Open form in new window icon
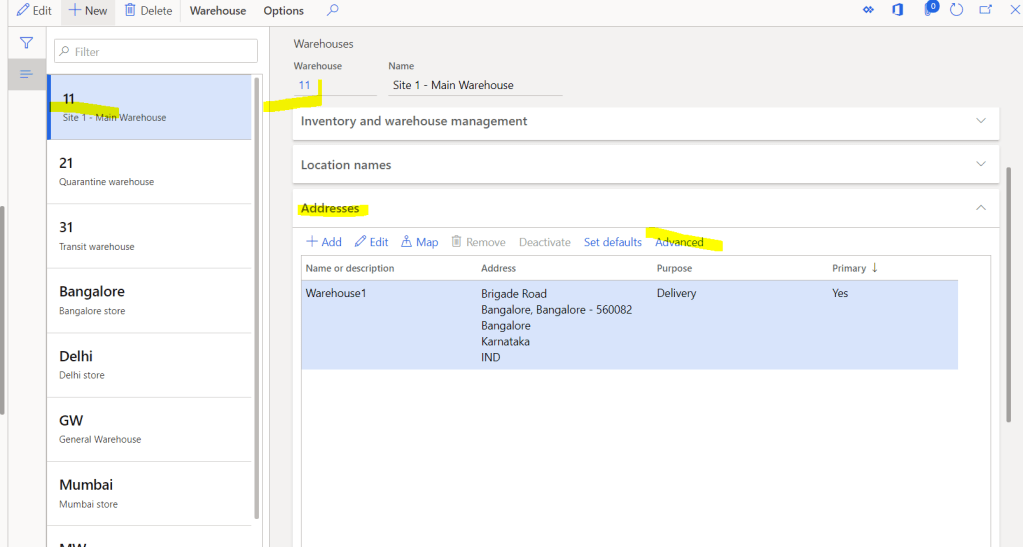Screen dimensions: 1023x547 985,10
